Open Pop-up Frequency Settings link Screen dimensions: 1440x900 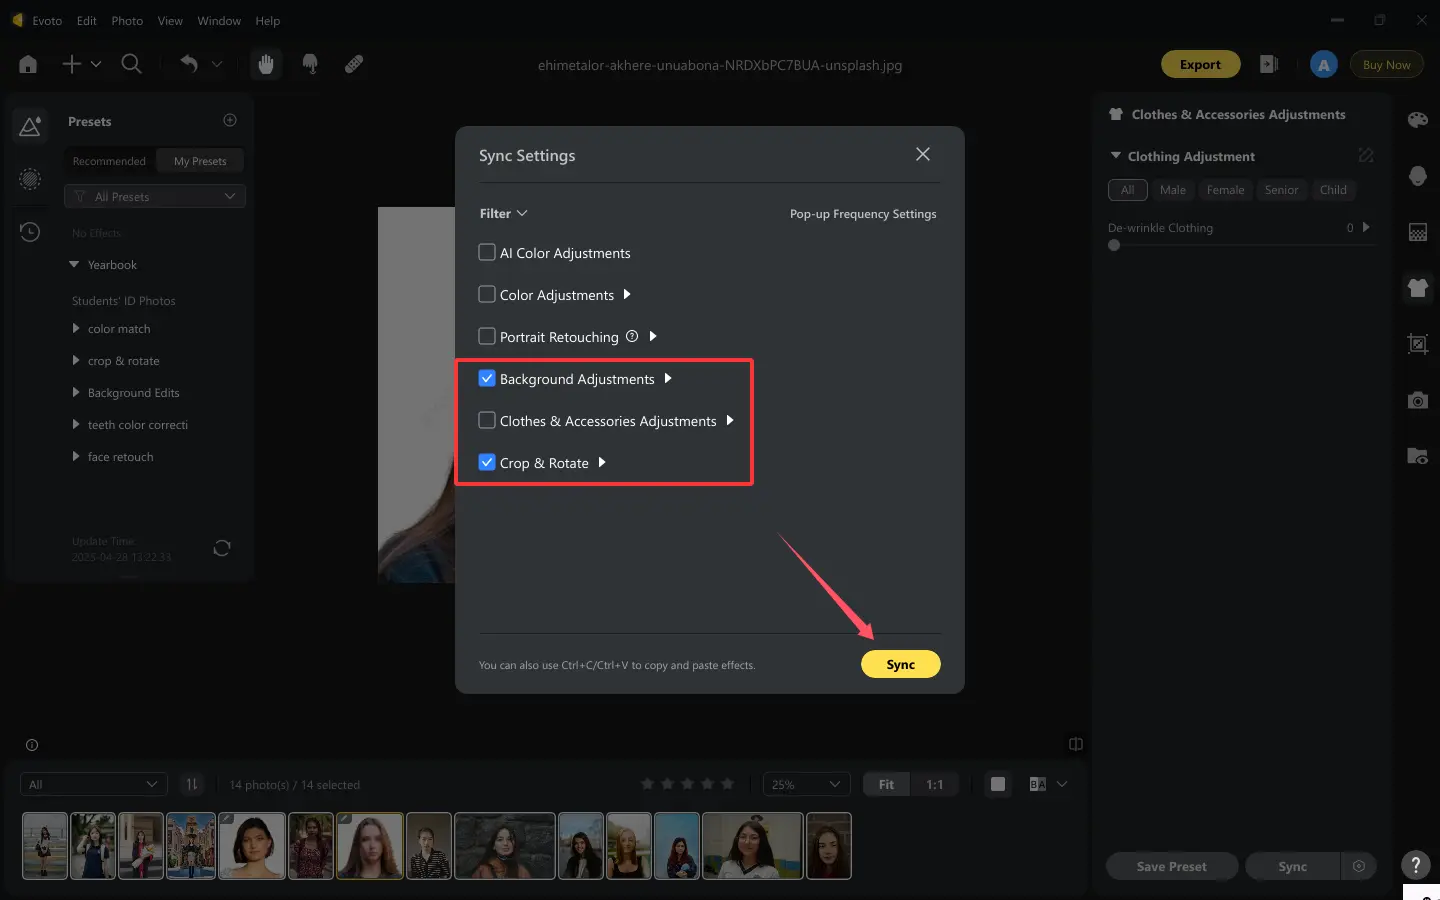point(863,214)
